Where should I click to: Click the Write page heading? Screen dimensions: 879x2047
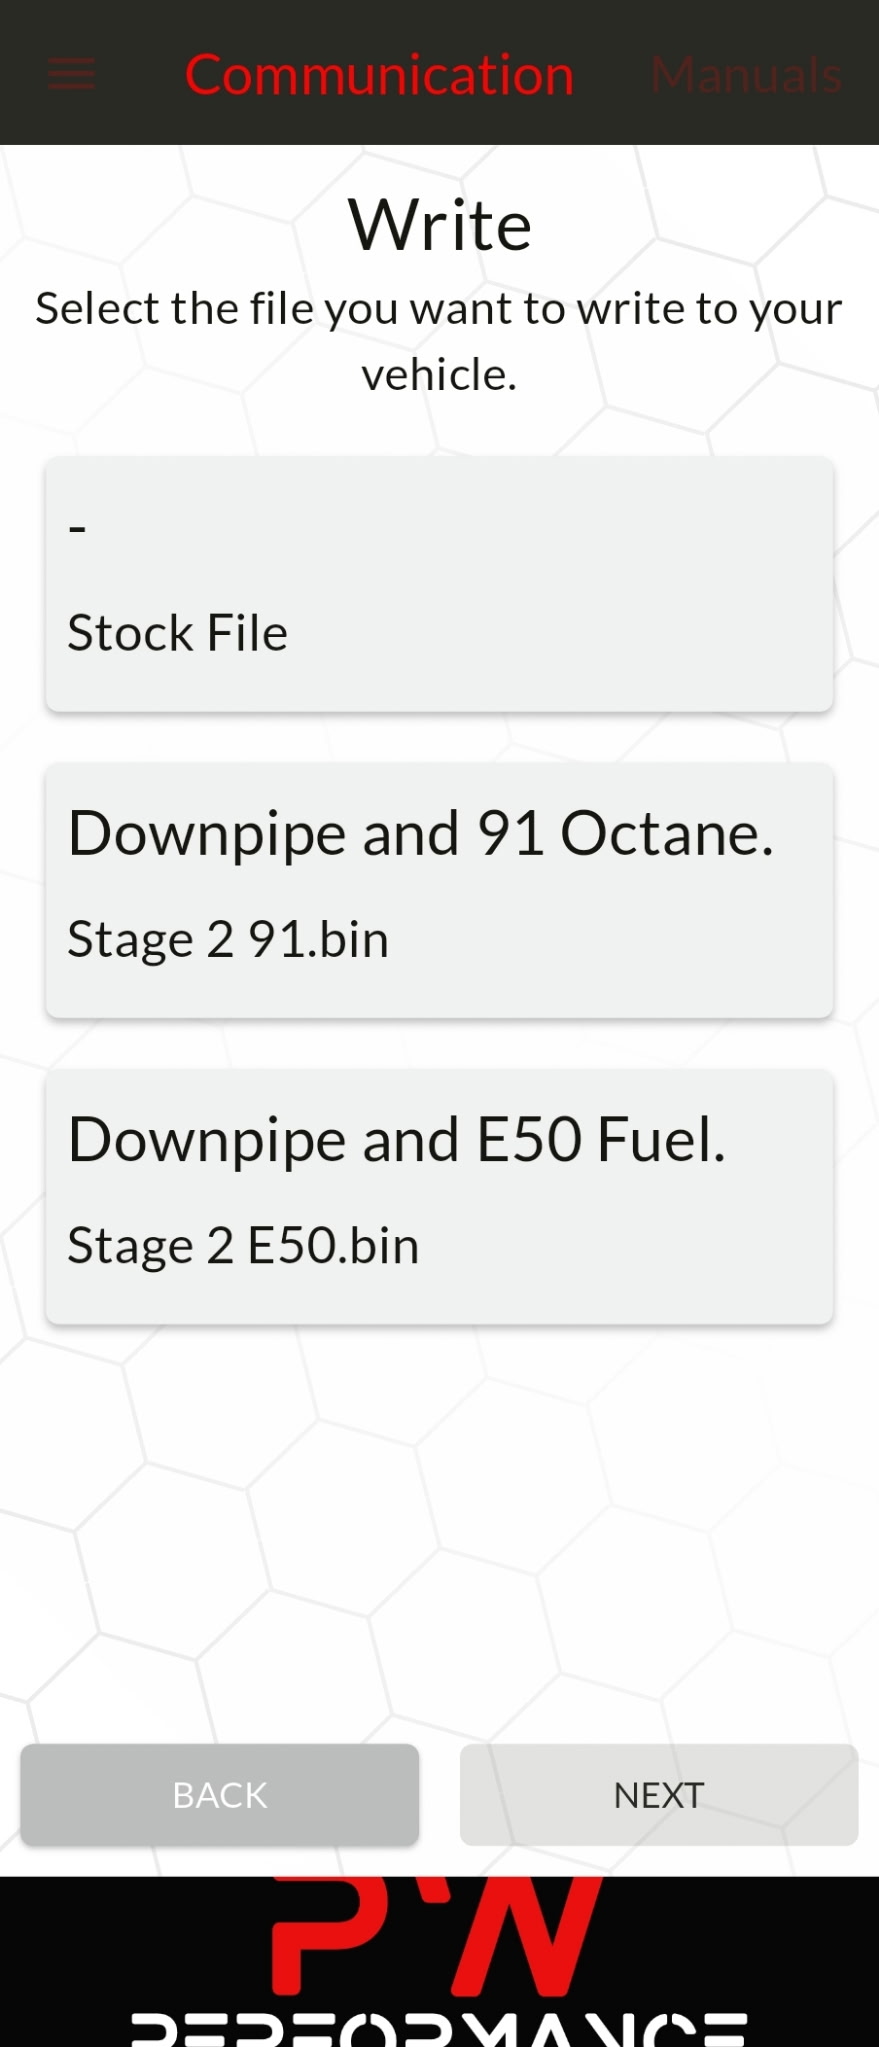point(439,225)
